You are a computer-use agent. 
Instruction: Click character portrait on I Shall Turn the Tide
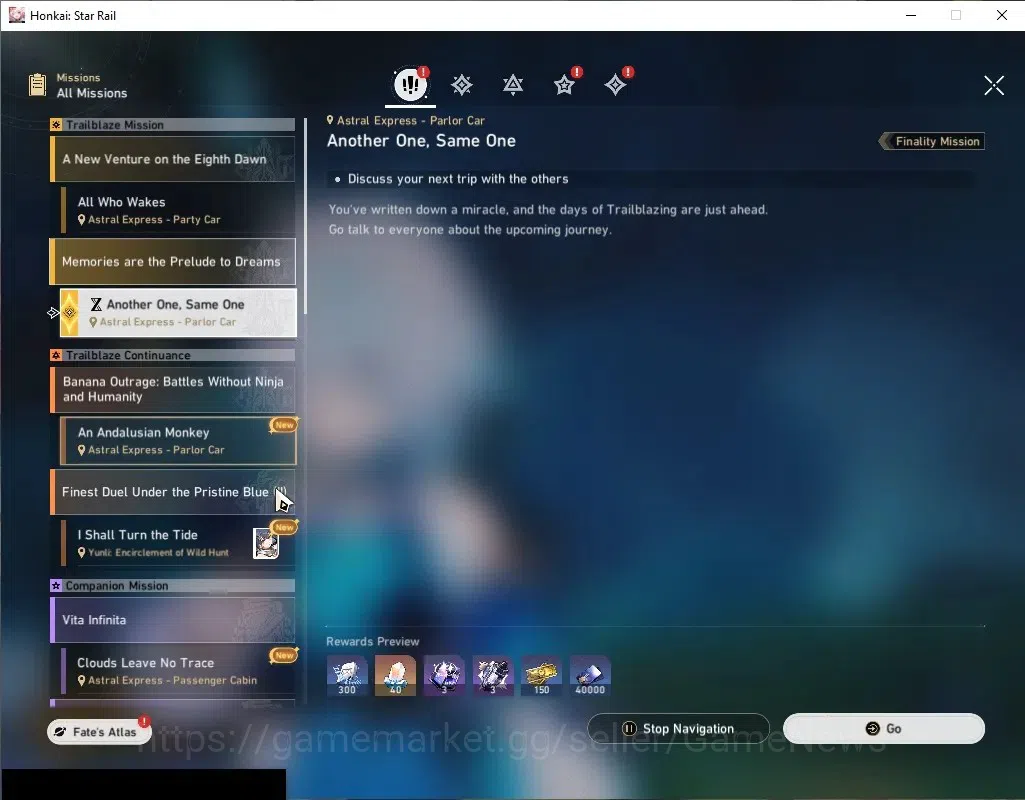[266, 543]
